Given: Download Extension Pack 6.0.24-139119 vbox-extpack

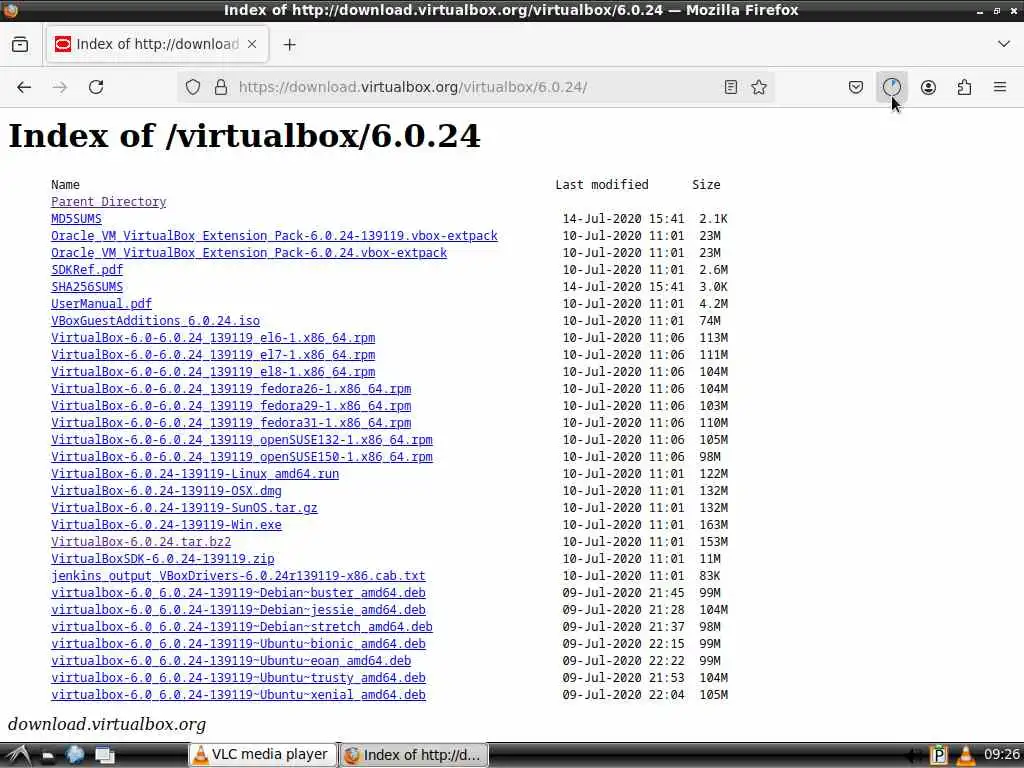Looking at the screenshot, I should point(274,236).
